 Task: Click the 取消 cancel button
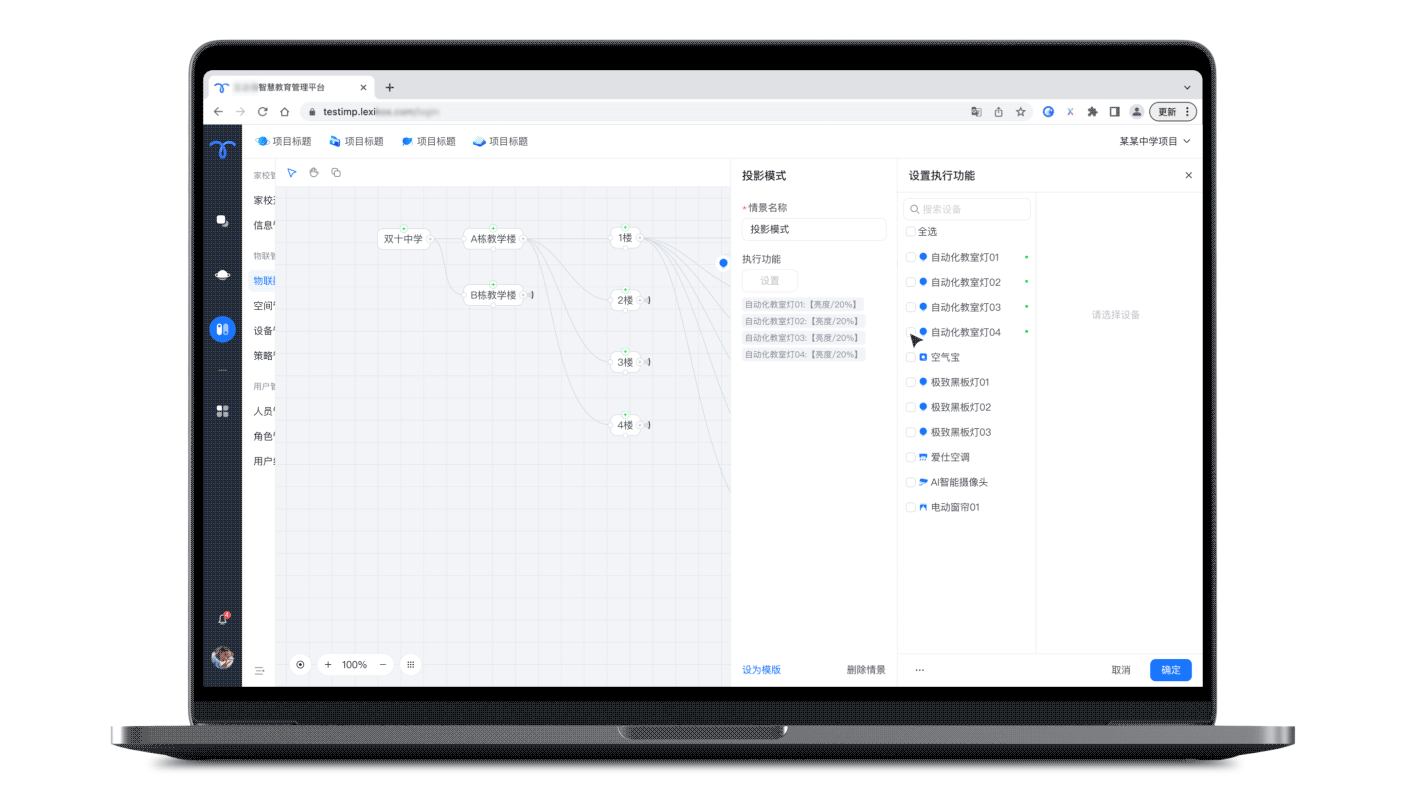1121,670
